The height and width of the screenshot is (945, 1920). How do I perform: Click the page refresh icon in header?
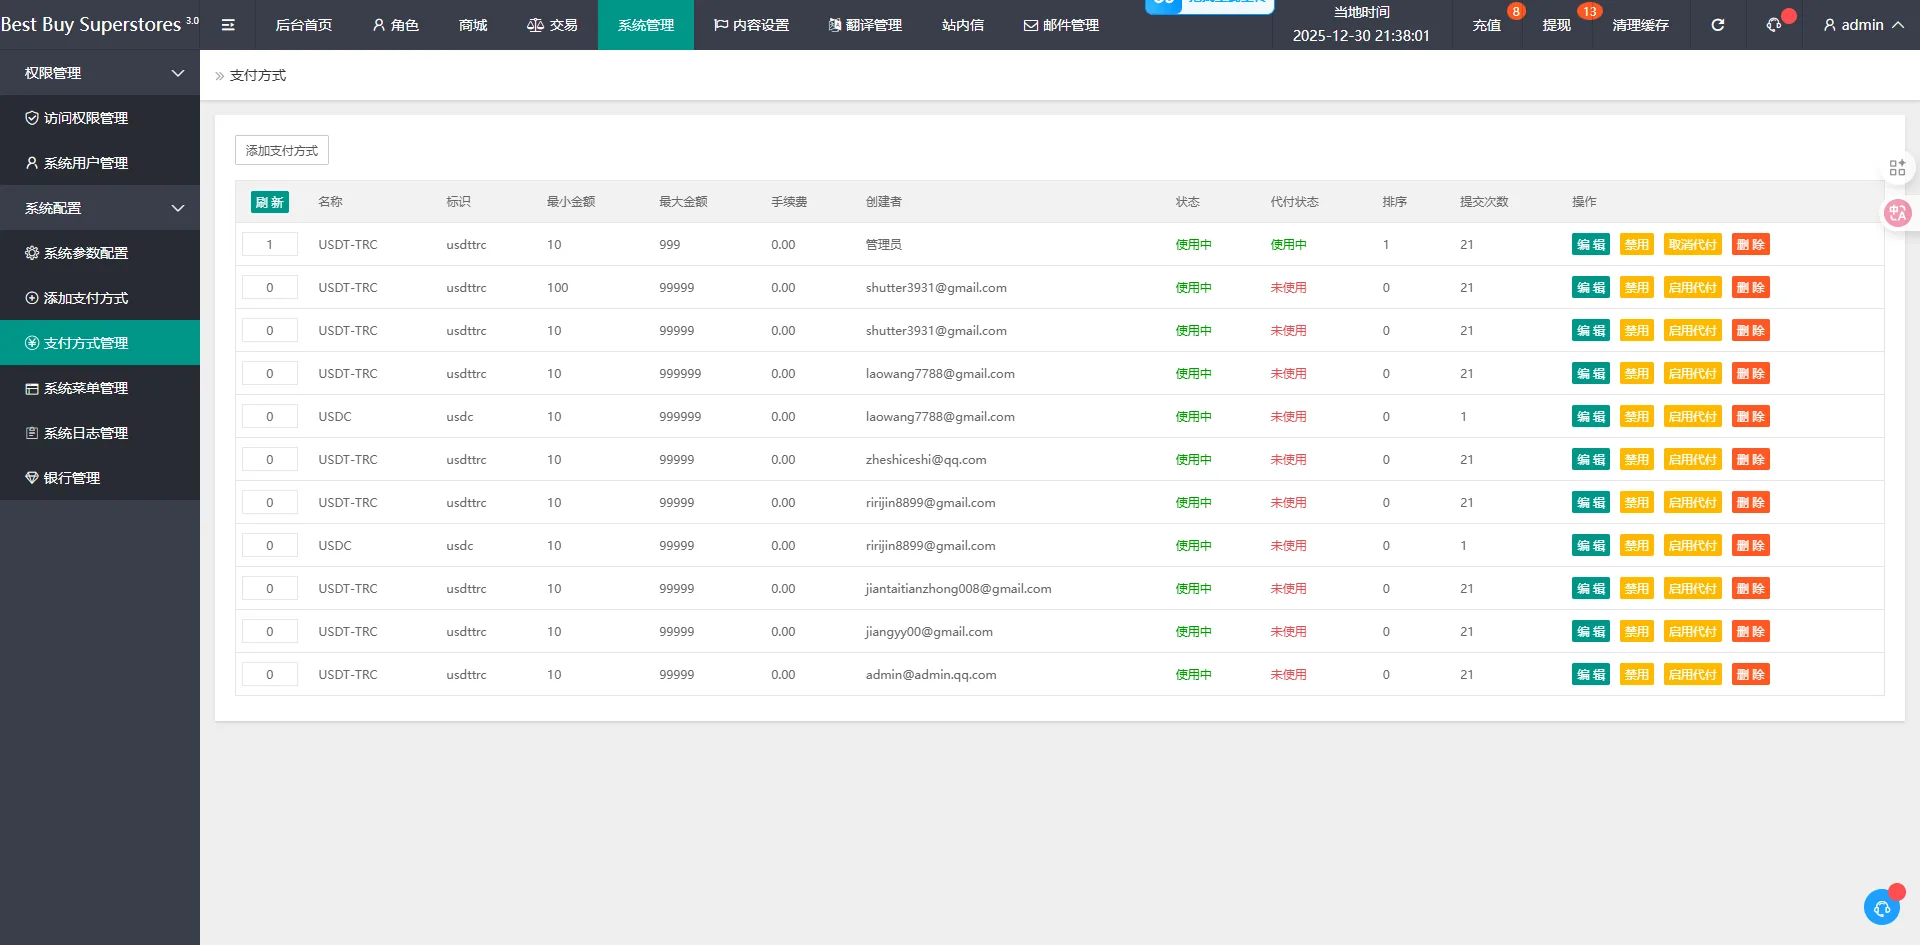coord(1717,25)
